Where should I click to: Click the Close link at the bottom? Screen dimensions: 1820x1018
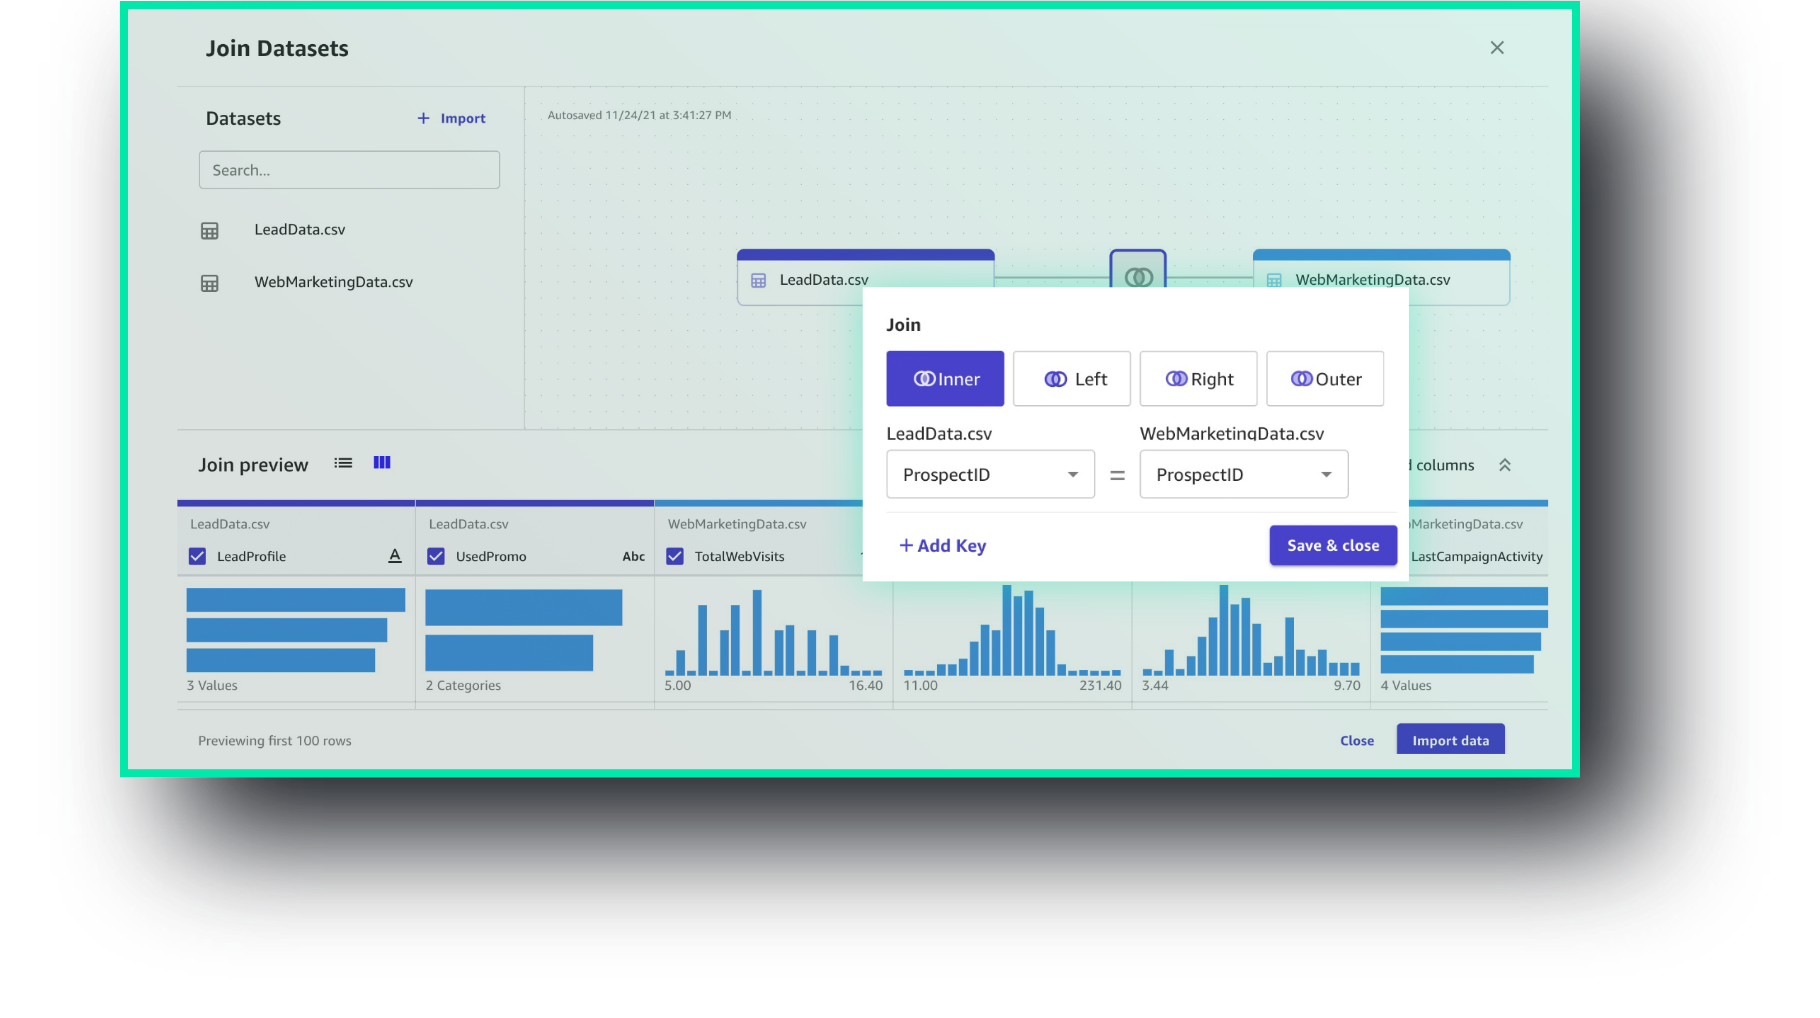[x=1357, y=741]
